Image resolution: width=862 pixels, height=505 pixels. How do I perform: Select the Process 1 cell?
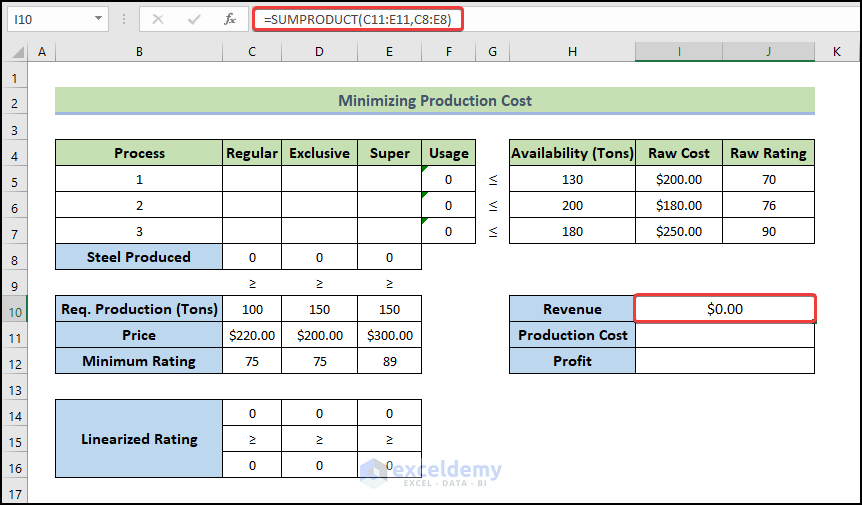[x=139, y=179]
